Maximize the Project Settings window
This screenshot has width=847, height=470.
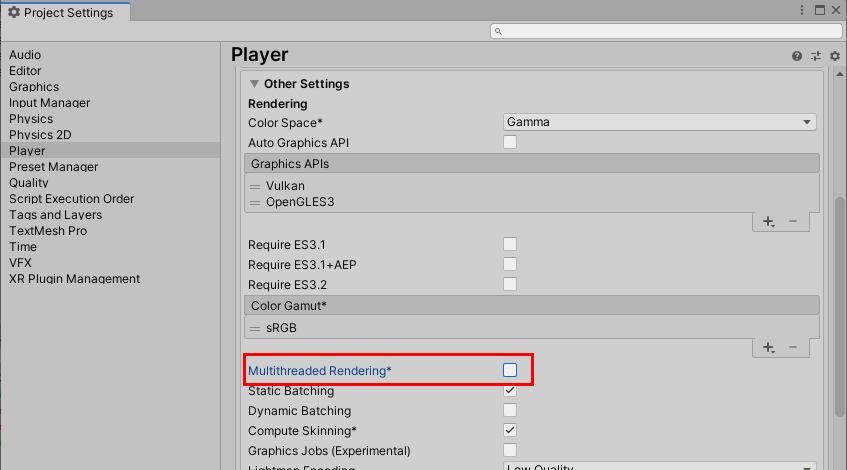coord(820,10)
